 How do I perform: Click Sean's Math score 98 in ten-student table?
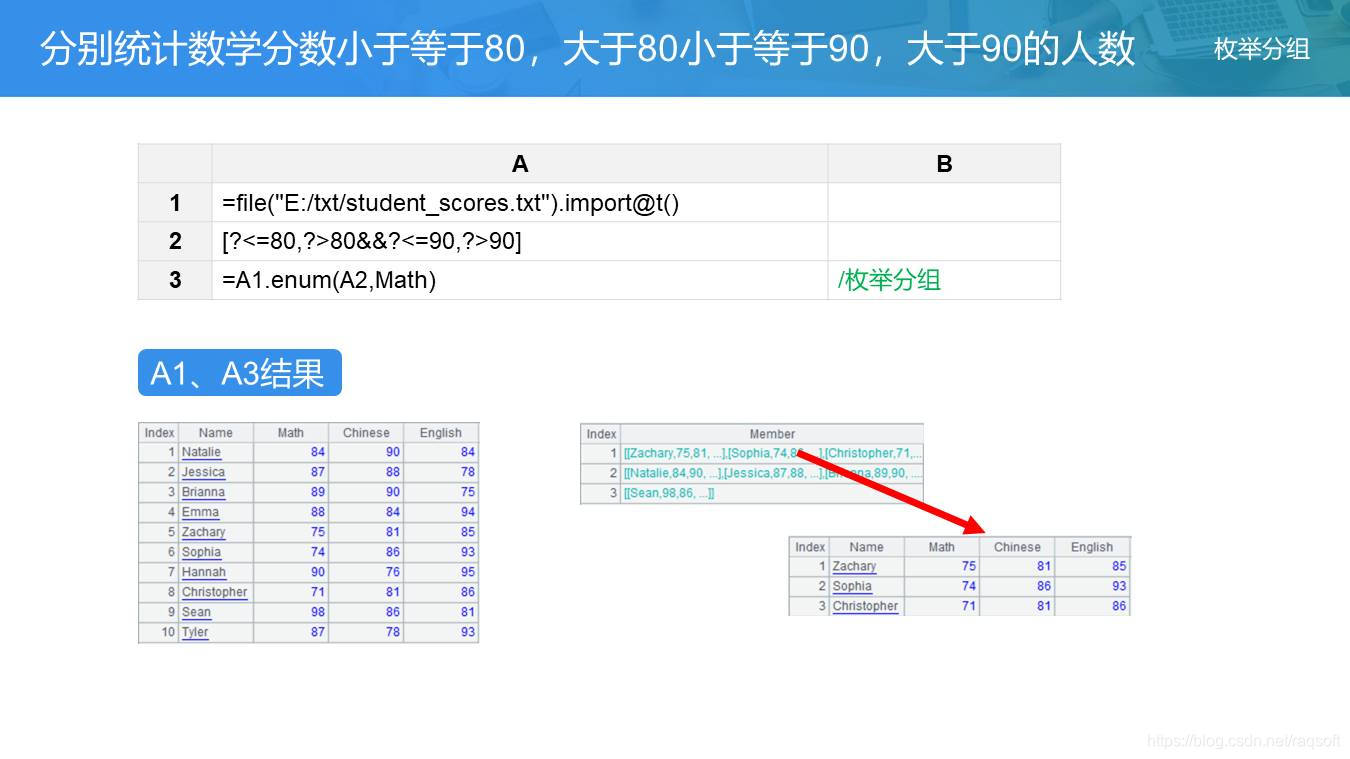318,612
